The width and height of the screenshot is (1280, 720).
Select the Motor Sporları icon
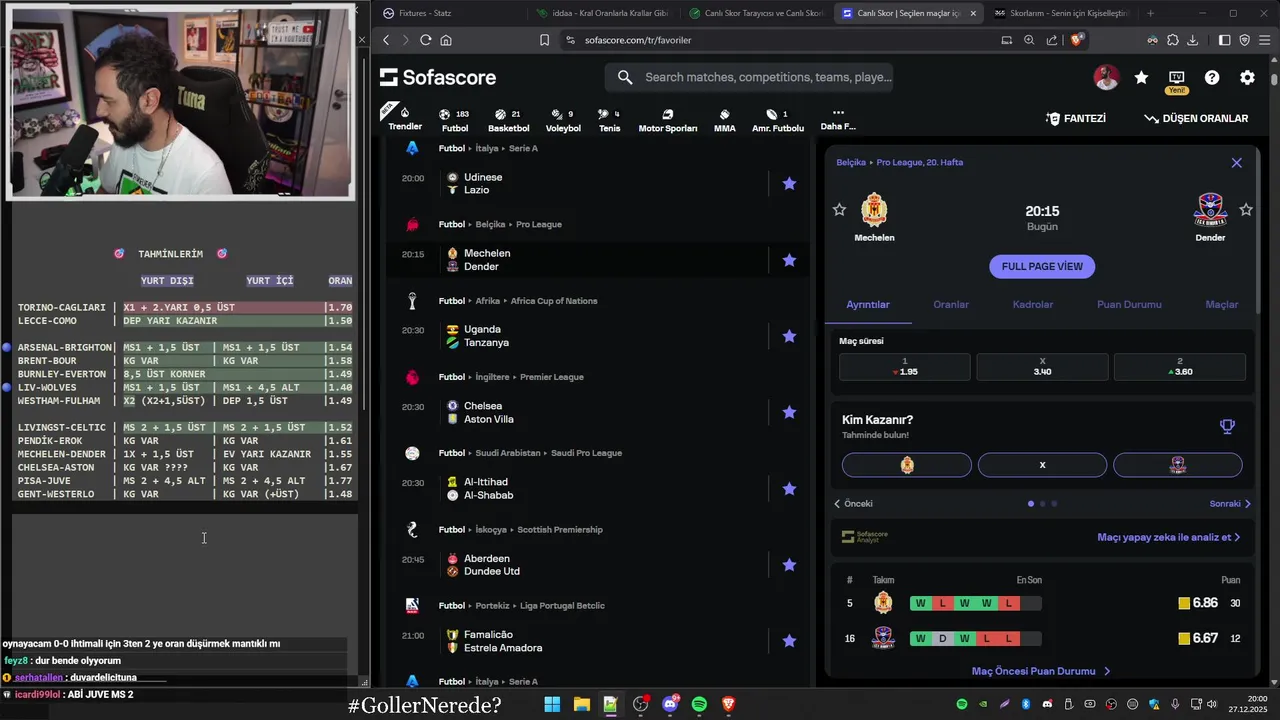pos(668,120)
